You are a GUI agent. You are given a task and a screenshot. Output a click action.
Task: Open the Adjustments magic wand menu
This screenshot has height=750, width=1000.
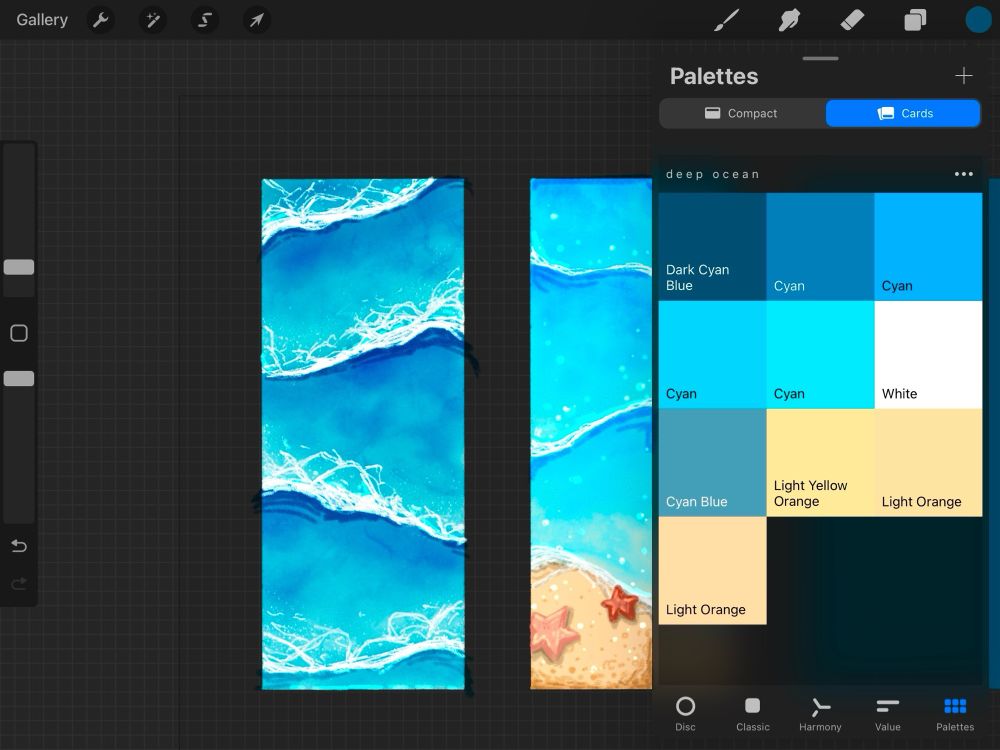152,20
